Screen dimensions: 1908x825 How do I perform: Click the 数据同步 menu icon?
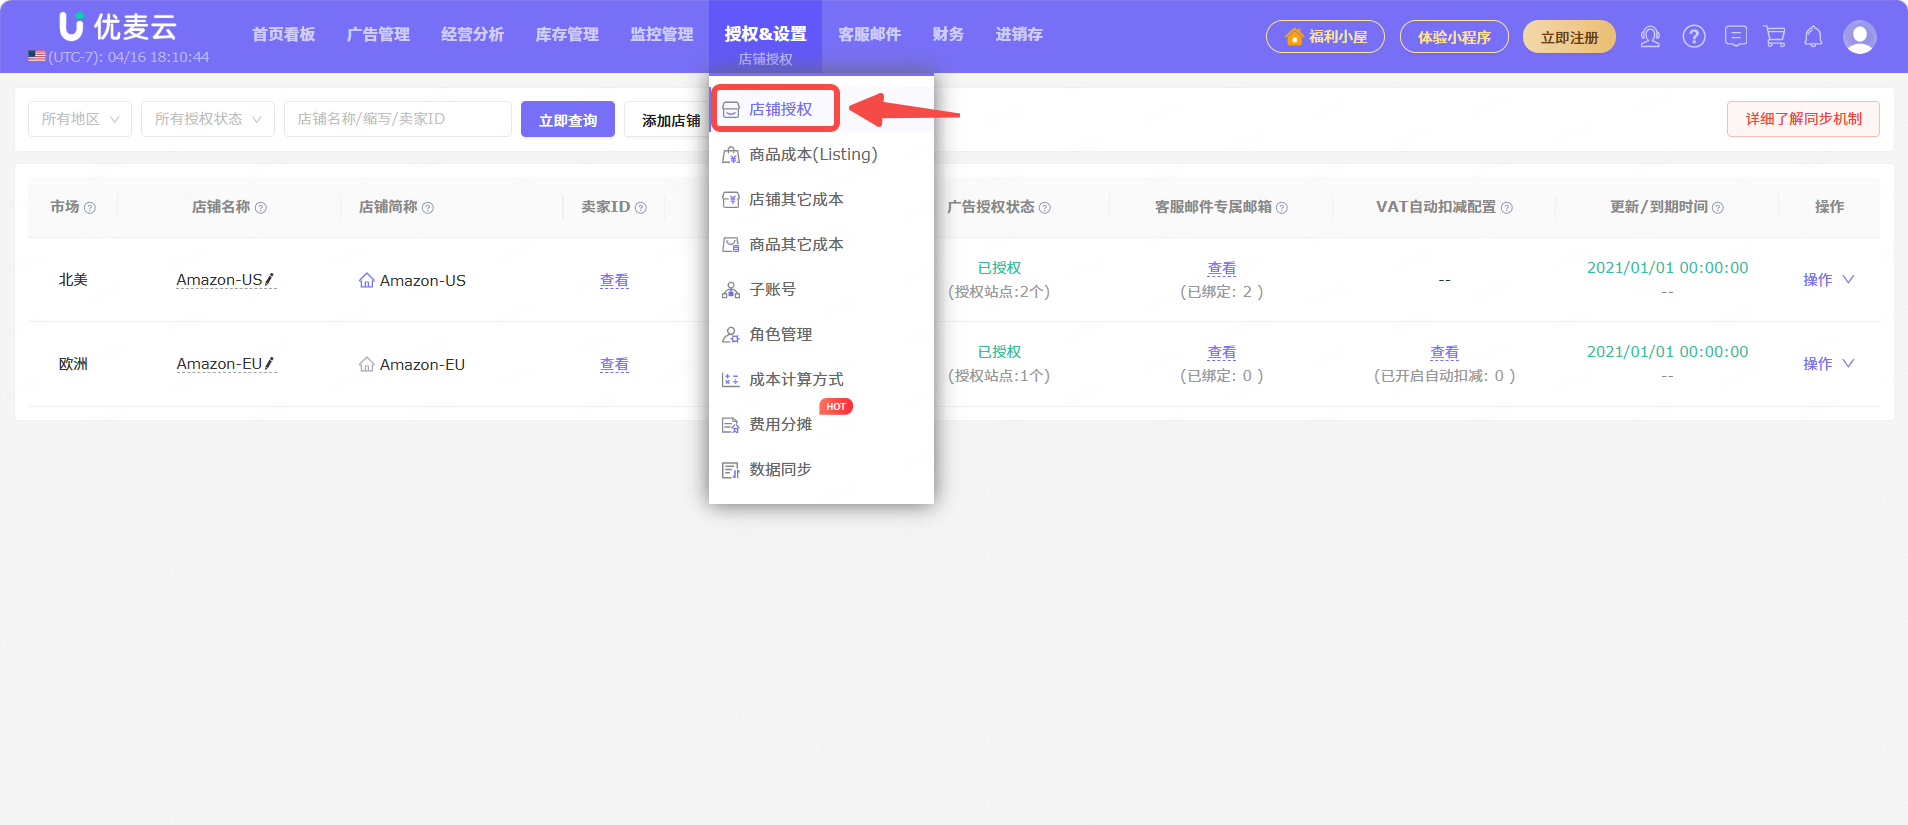tap(731, 470)
